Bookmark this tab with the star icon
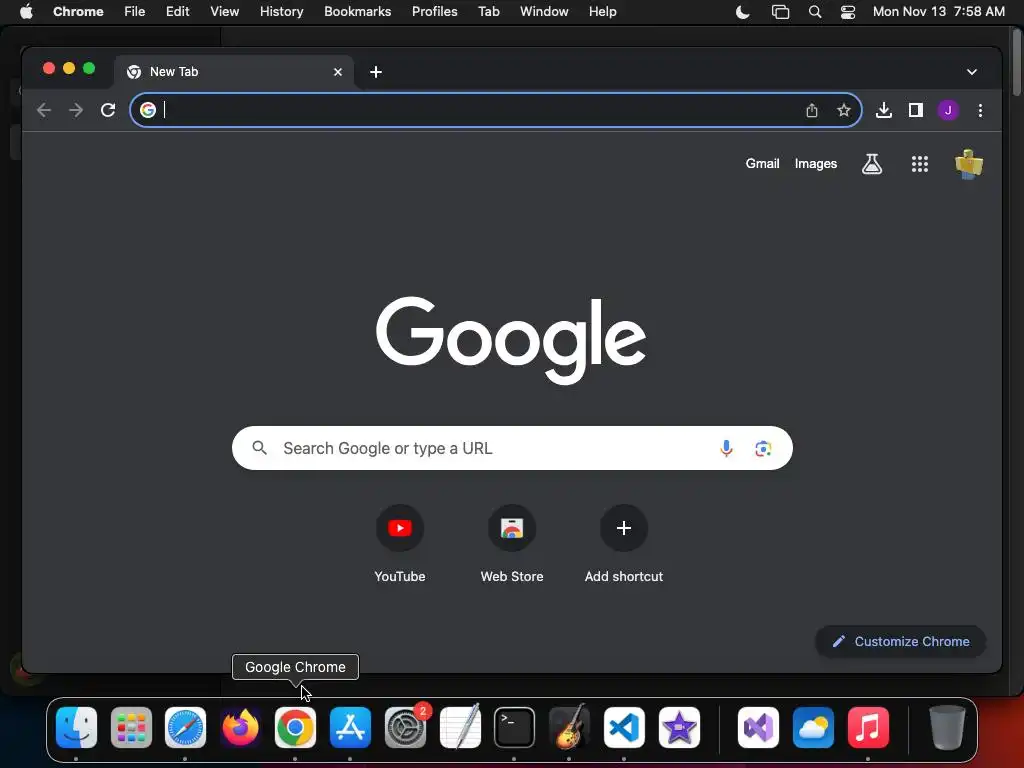Screen dimensions: 1024x768 tap(844, 110)
